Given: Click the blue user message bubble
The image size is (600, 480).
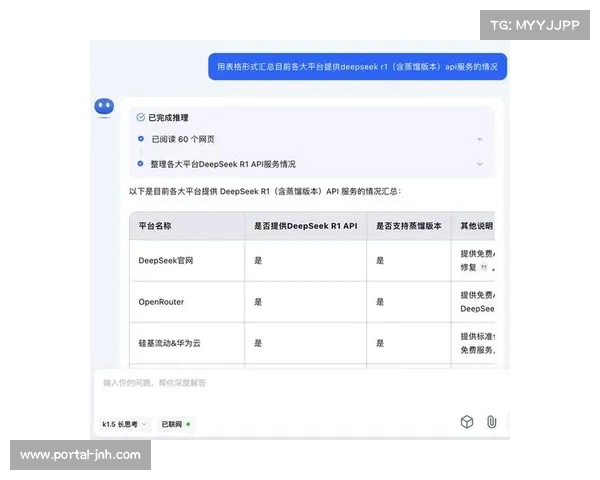Looking at the screenshot, I should (357, 66).
